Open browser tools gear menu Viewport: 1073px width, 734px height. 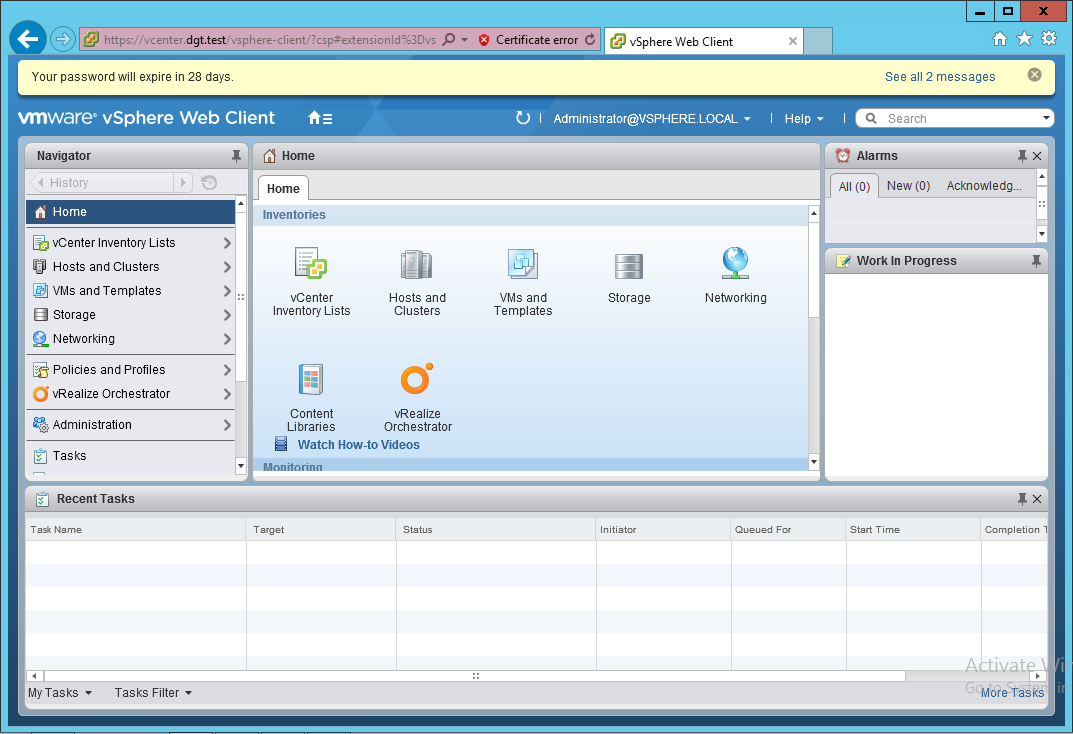(x=1048, y=38)
